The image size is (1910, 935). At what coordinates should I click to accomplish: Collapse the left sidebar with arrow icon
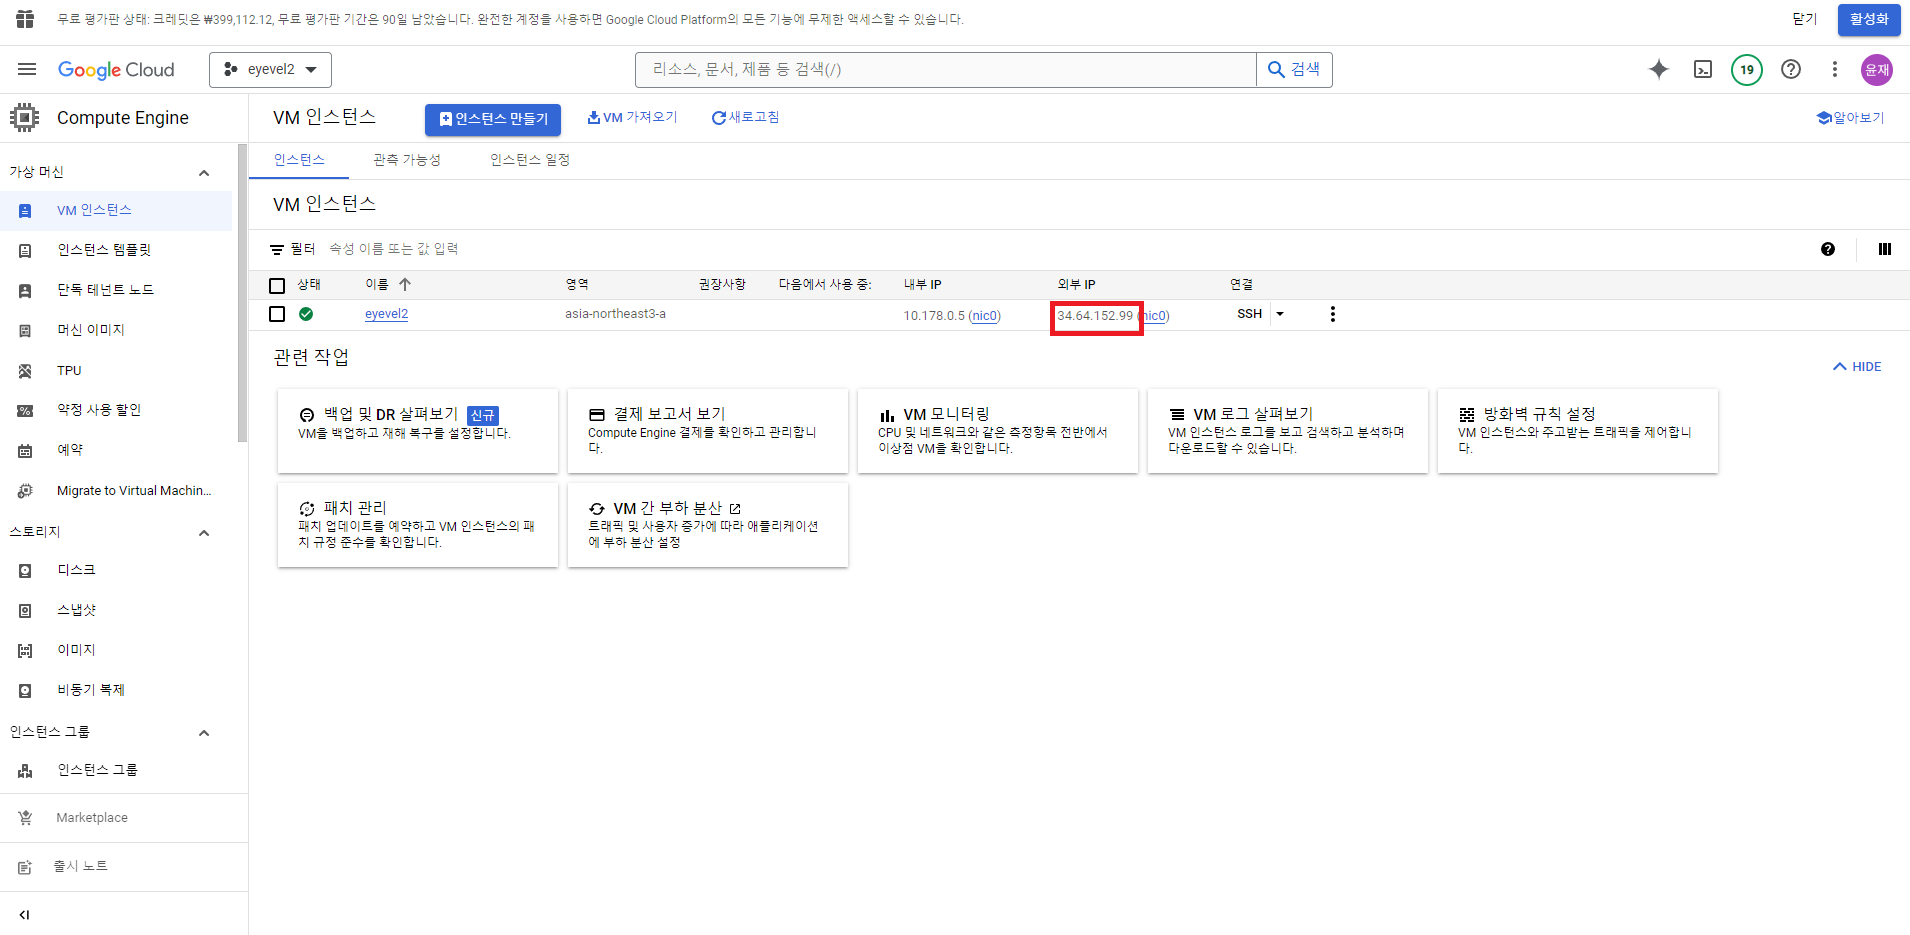point(25,914)
